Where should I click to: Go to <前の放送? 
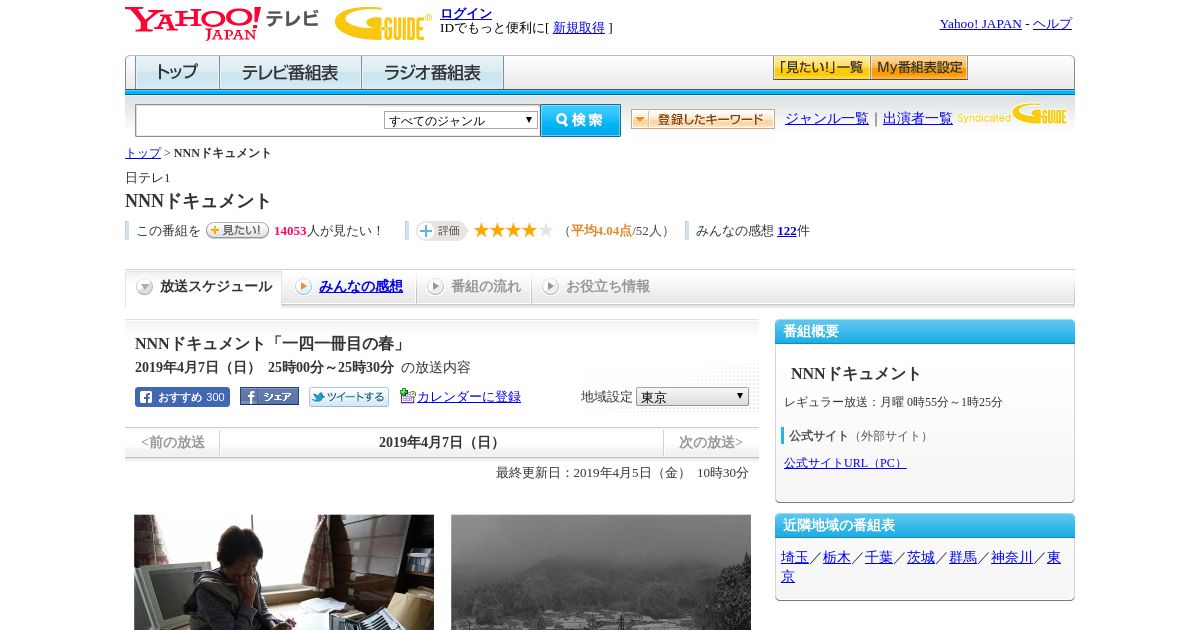173,442
